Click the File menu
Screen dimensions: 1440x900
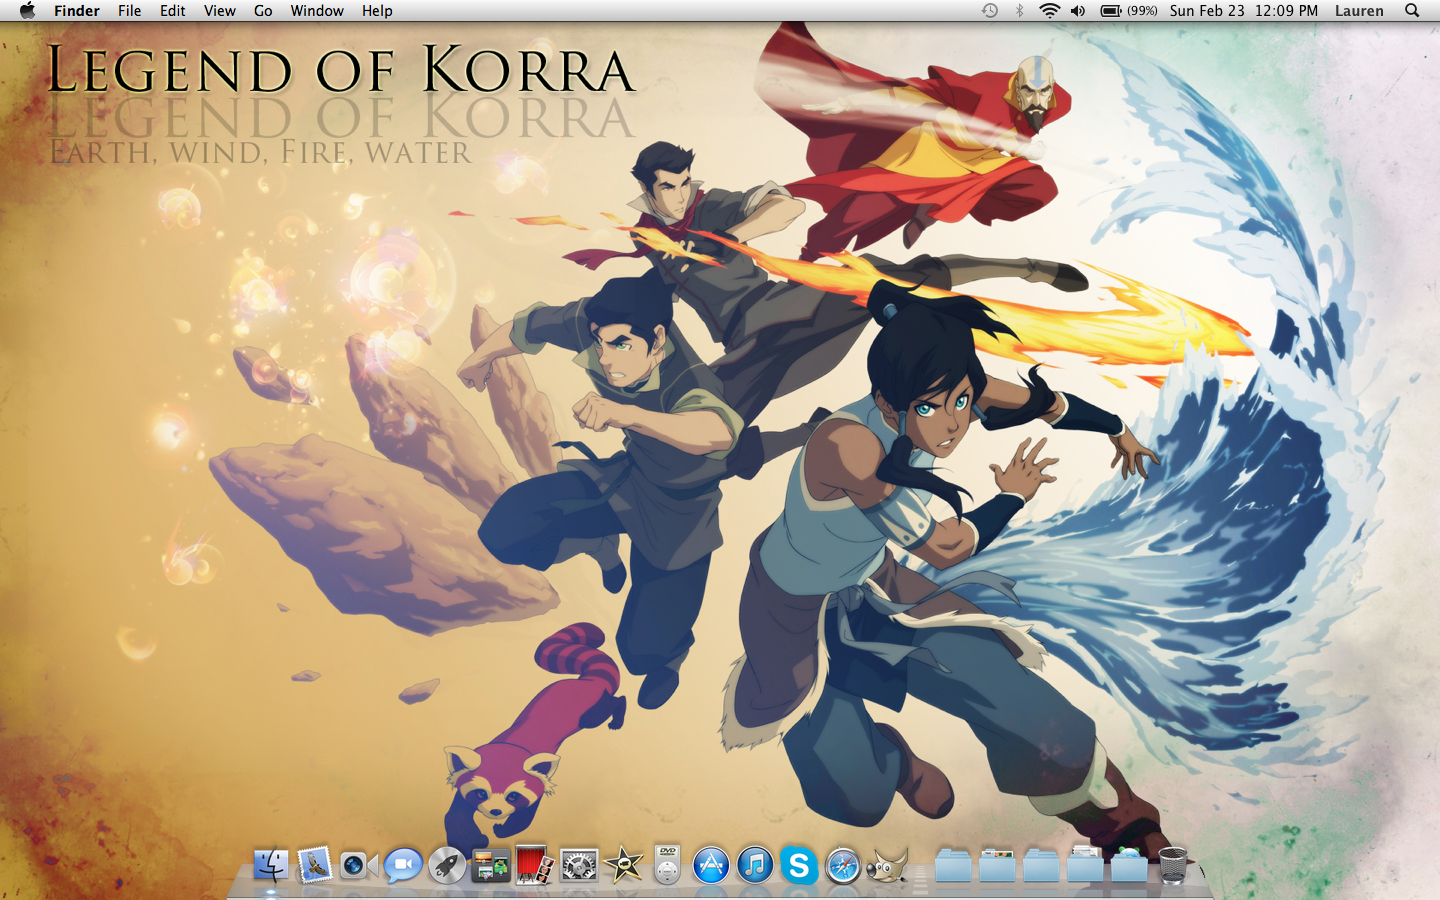pyautogui.click(x=129, y=11)
